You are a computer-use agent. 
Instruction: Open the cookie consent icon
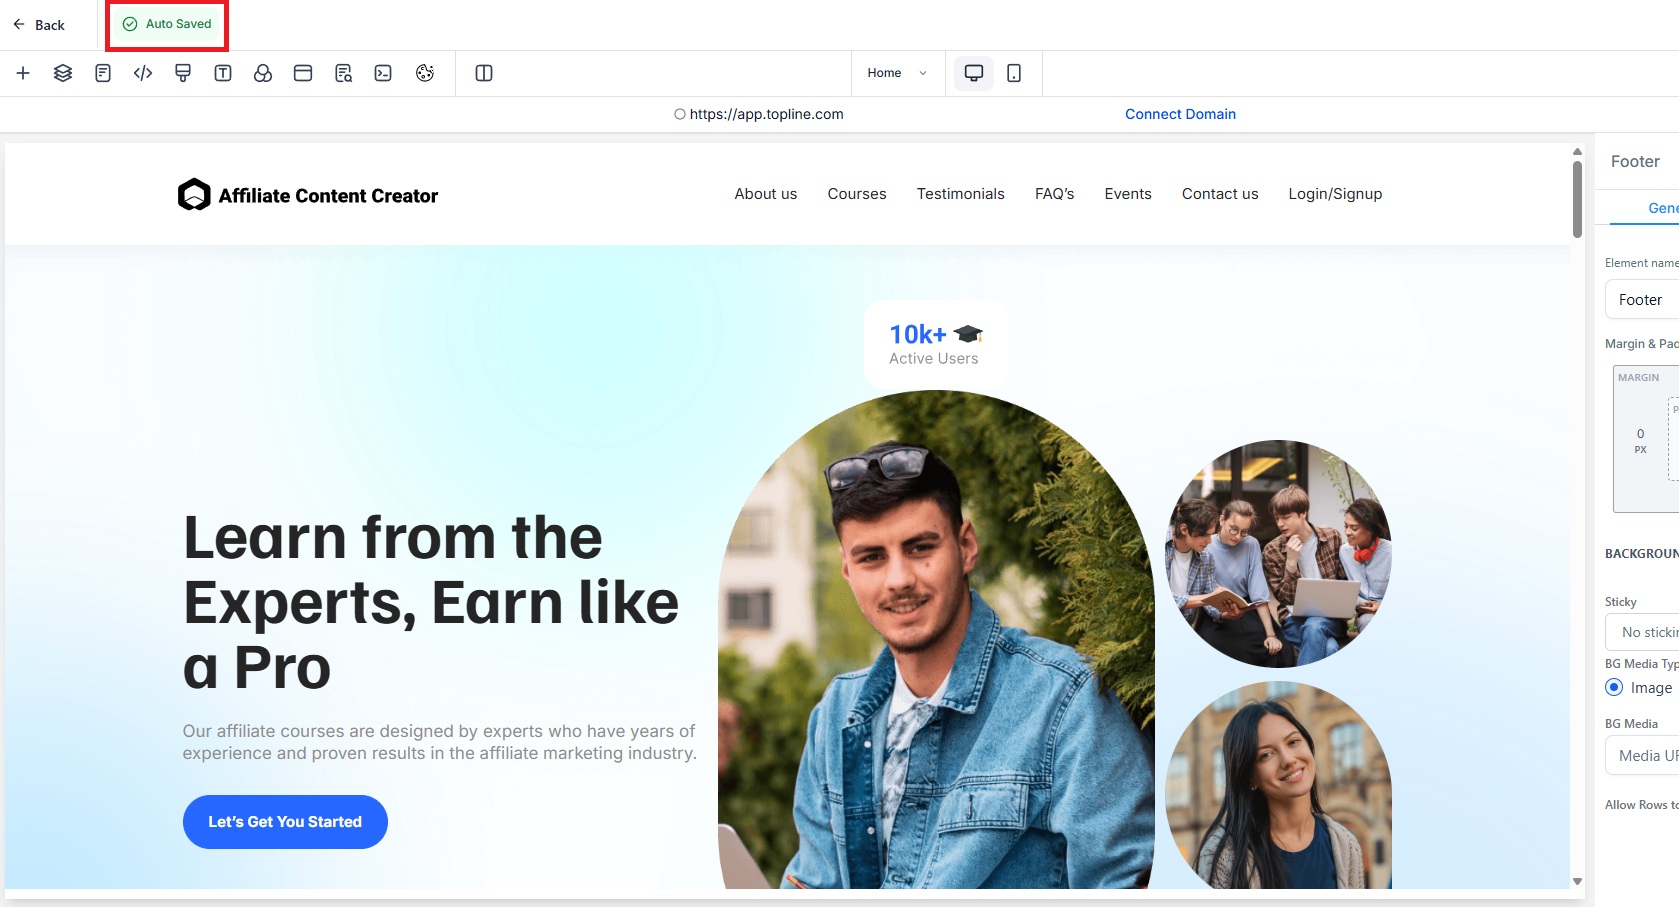click(425, 73)
